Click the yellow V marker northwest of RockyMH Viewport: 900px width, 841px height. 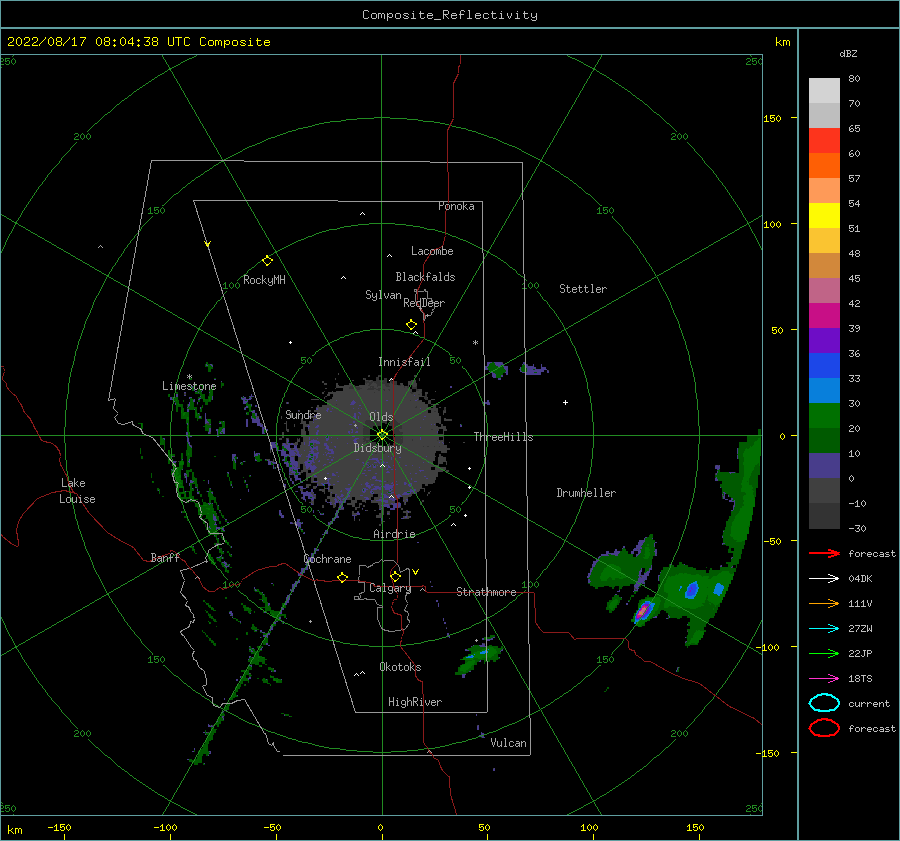tap(207, 244)
